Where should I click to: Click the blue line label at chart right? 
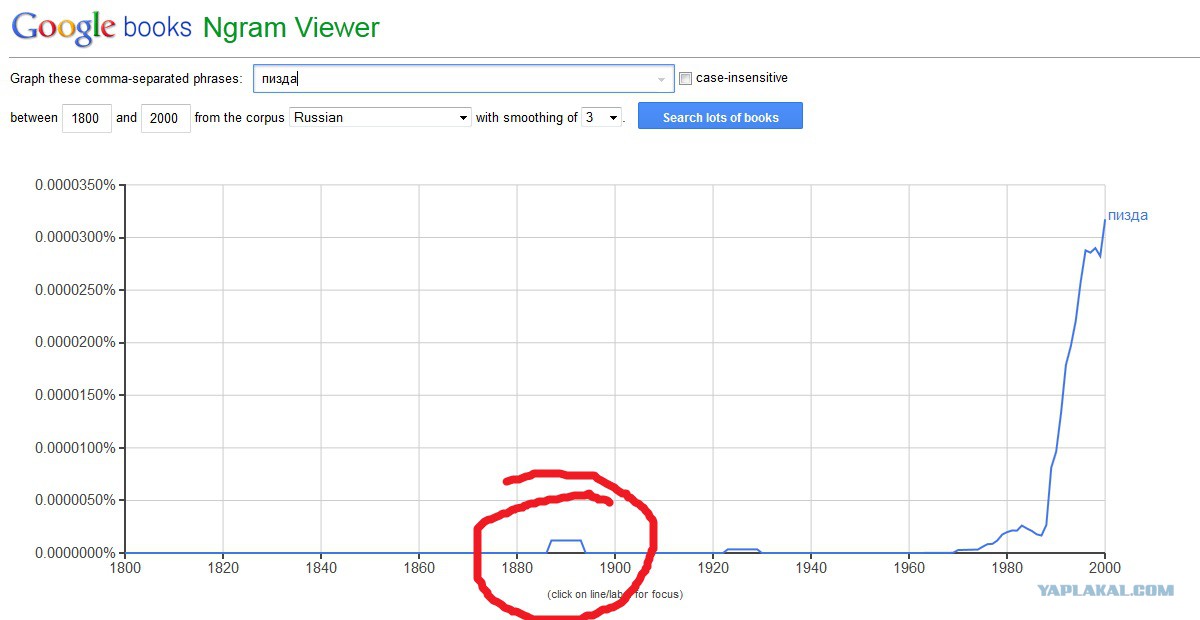point(1128,215)
